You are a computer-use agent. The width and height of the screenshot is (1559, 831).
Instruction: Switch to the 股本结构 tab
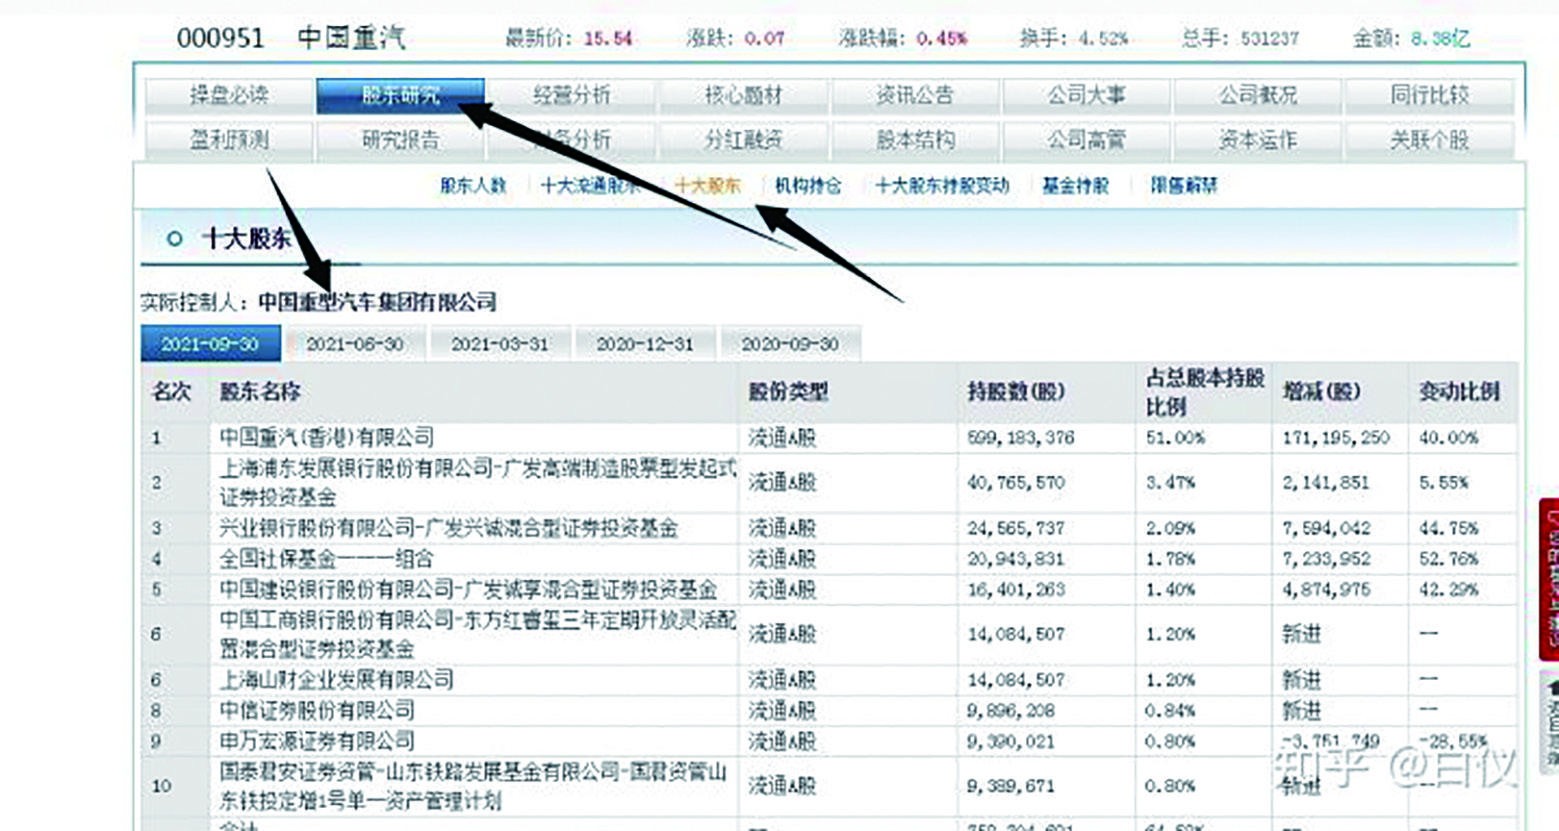tap(914, 141)
